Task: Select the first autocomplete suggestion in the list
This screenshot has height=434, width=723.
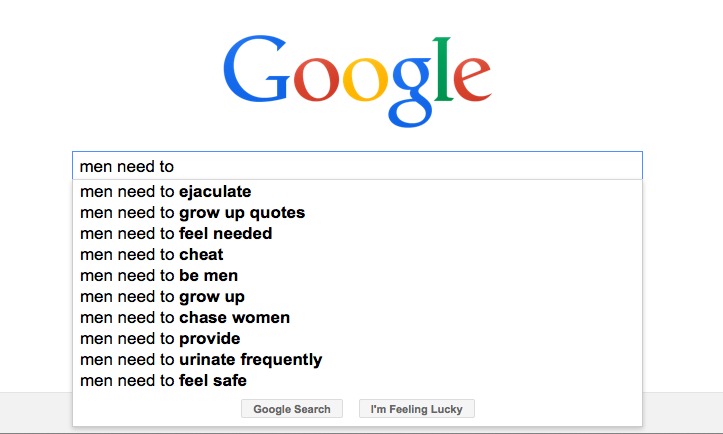Action: click(357, 191)
